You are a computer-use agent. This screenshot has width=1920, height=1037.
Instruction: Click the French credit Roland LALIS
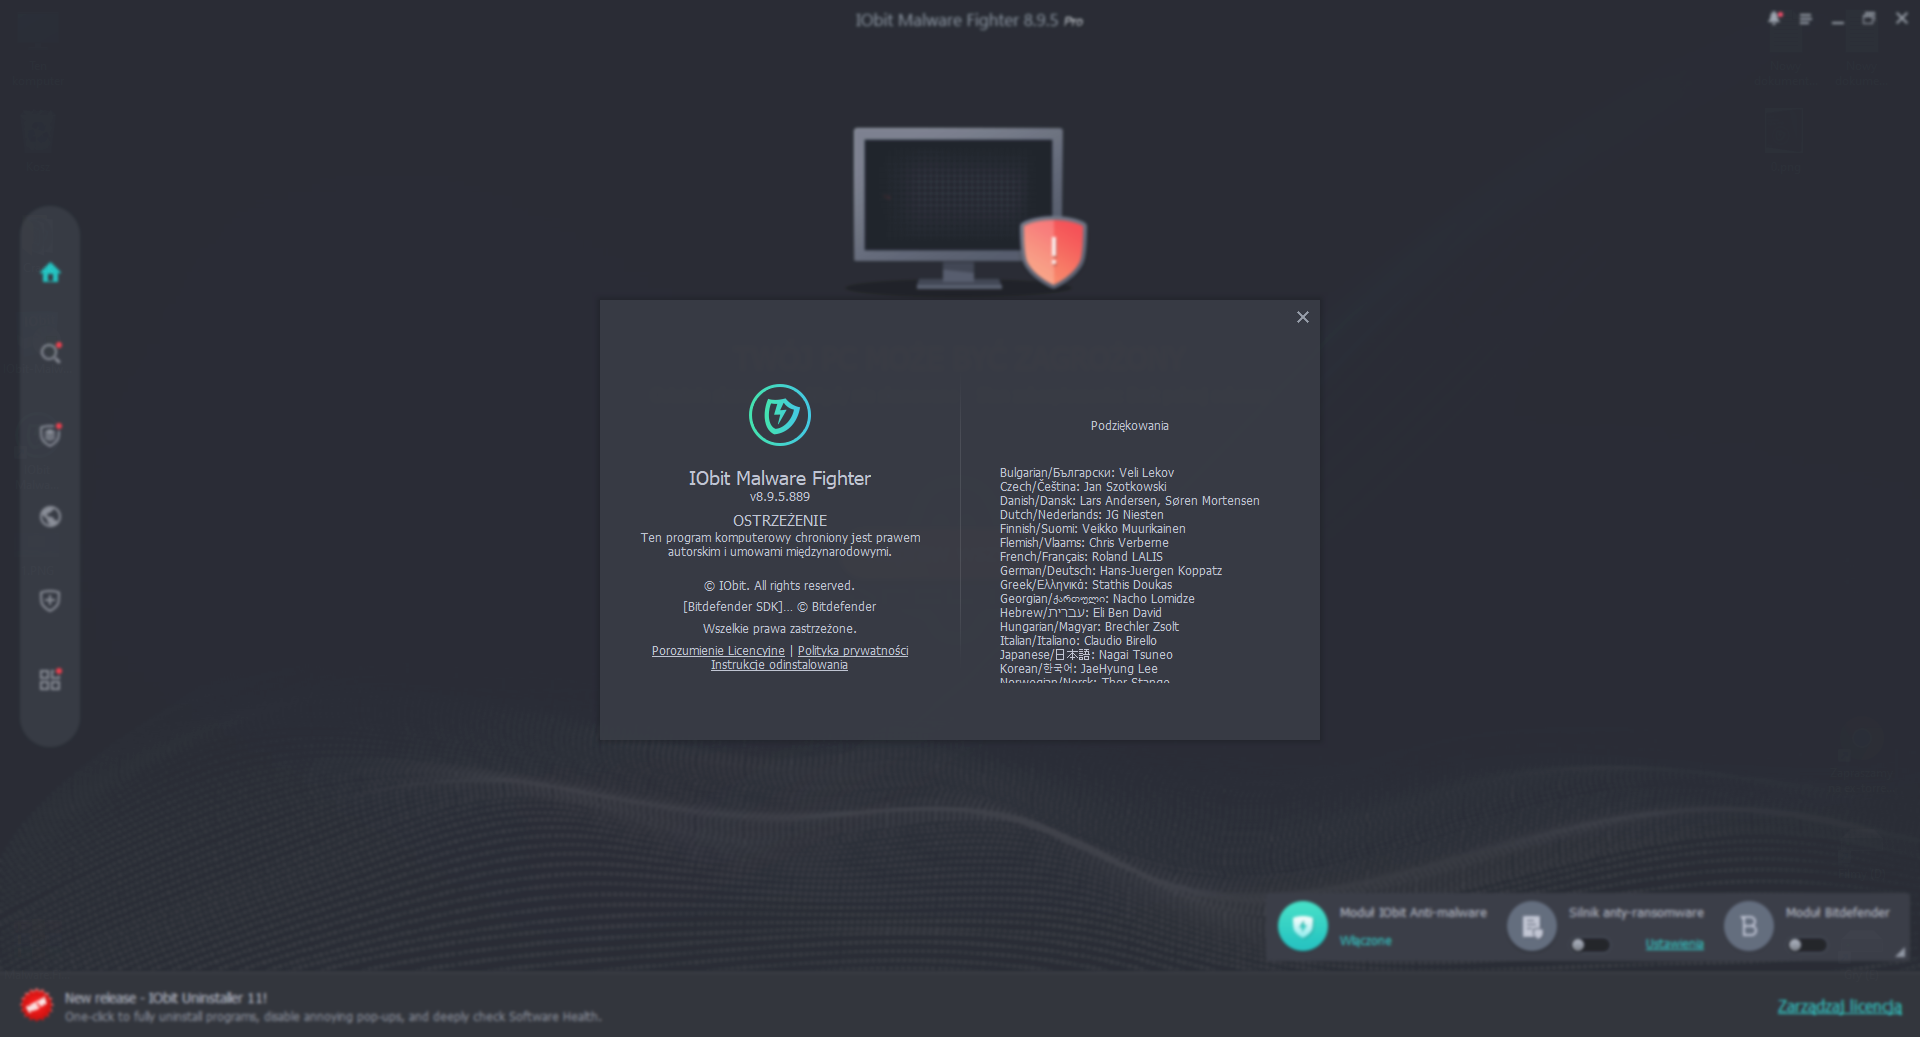(x=1081, y=557)
